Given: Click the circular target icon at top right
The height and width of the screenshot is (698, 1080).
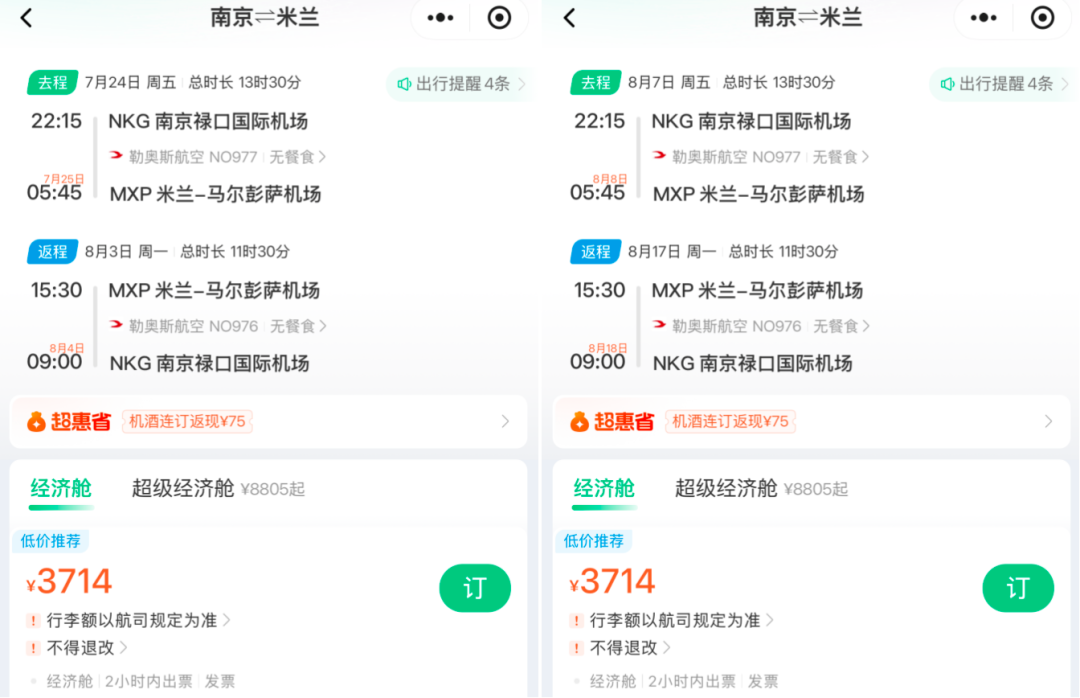Looking at the screenshot, I should pyautogui.click(x=499, y=18).
